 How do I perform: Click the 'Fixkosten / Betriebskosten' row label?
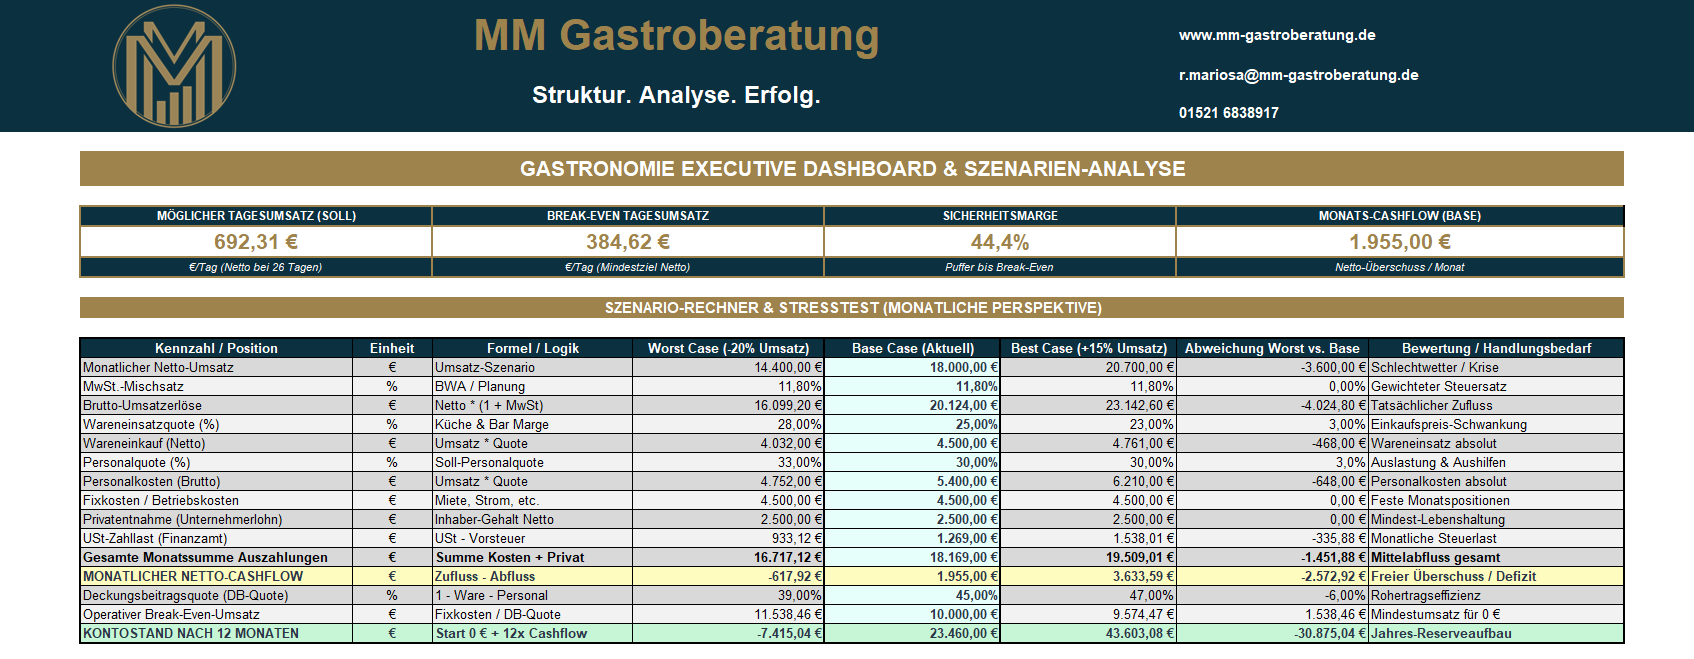[x=216, y=501]
